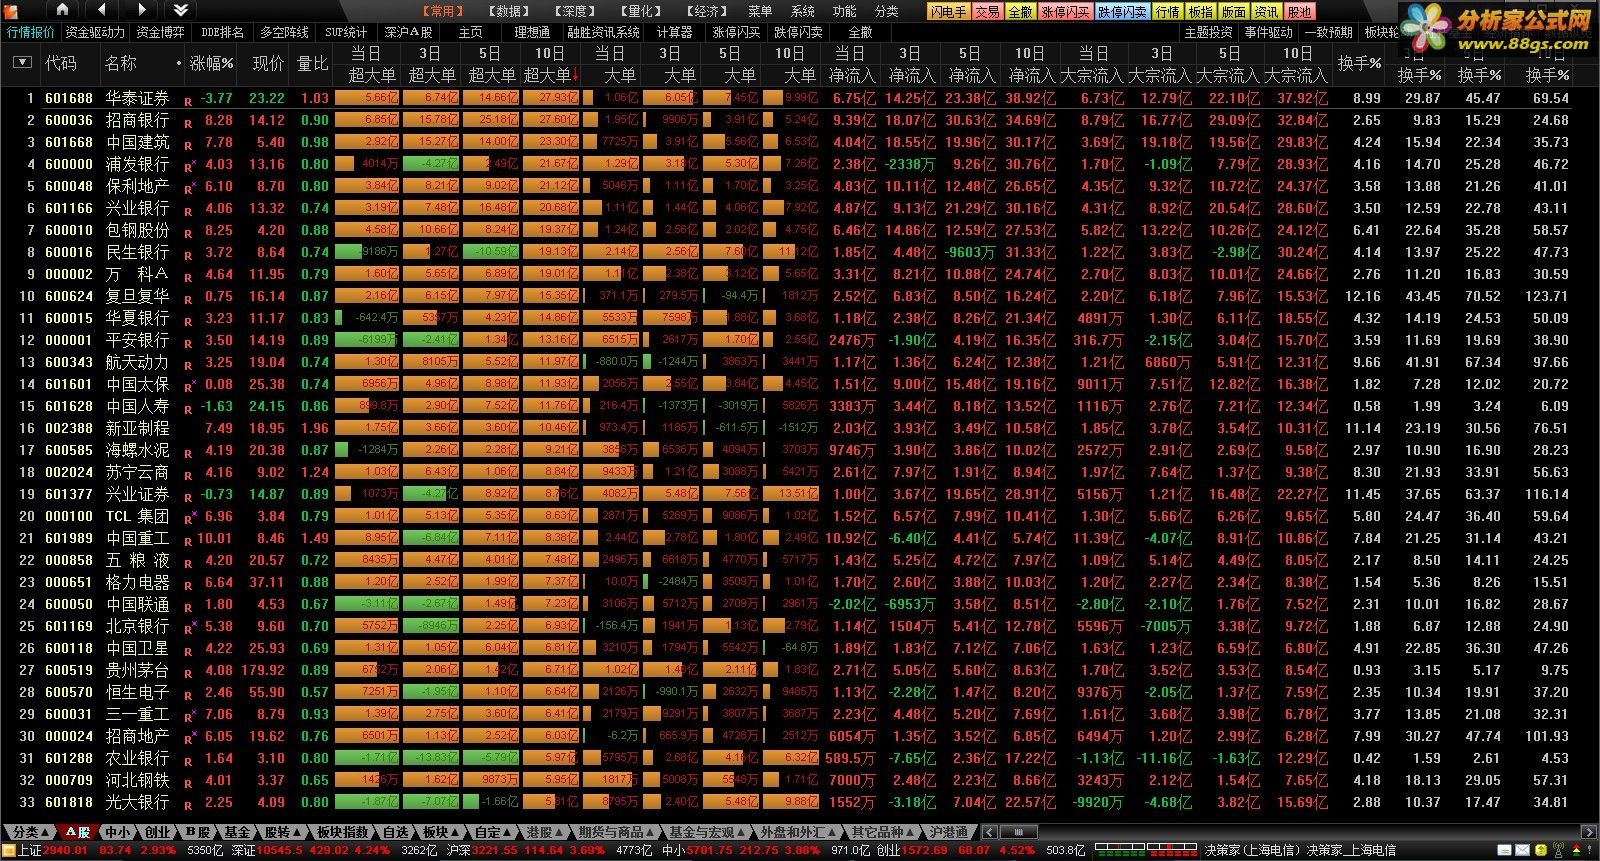
Task: Select stock code 601688 in the first row
Action: pos(68,98)
